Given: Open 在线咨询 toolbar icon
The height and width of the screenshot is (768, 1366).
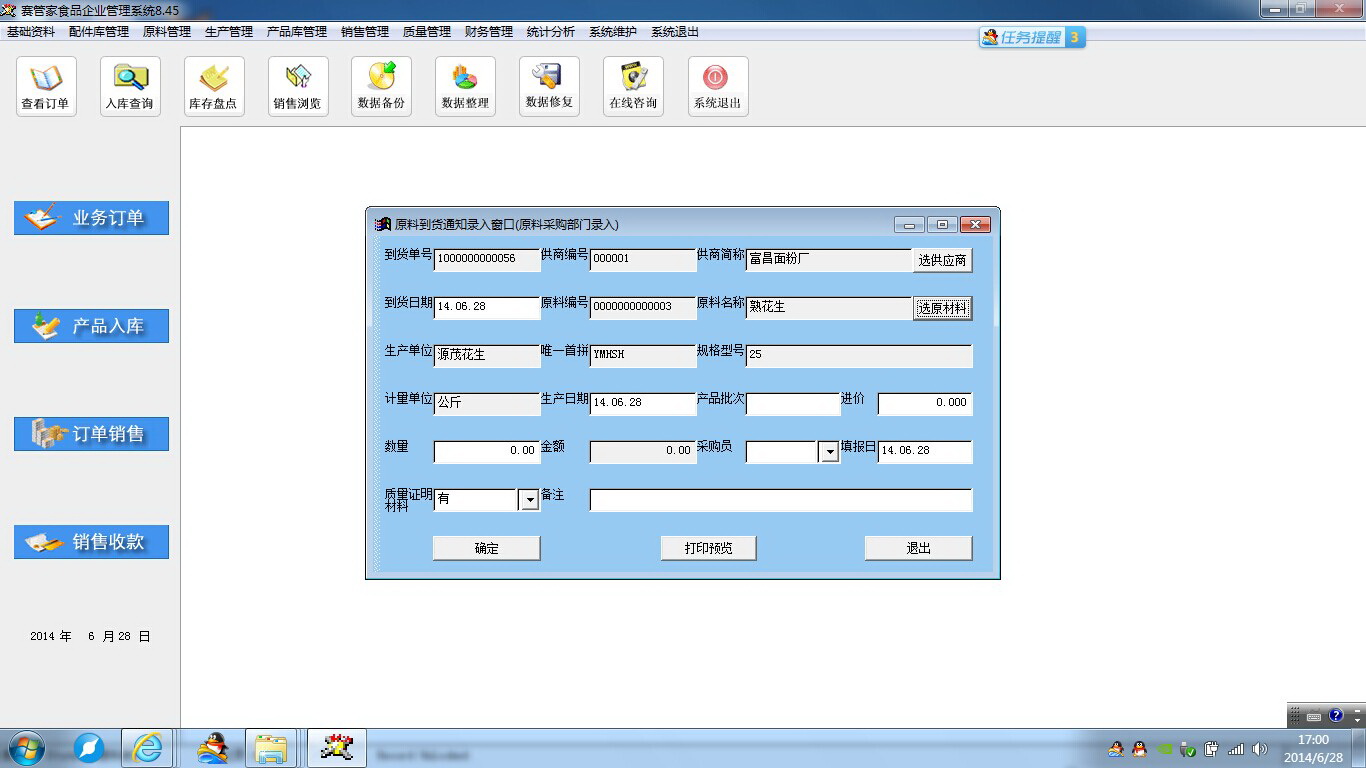Looking at the screenshot, I should pos(633,86).
